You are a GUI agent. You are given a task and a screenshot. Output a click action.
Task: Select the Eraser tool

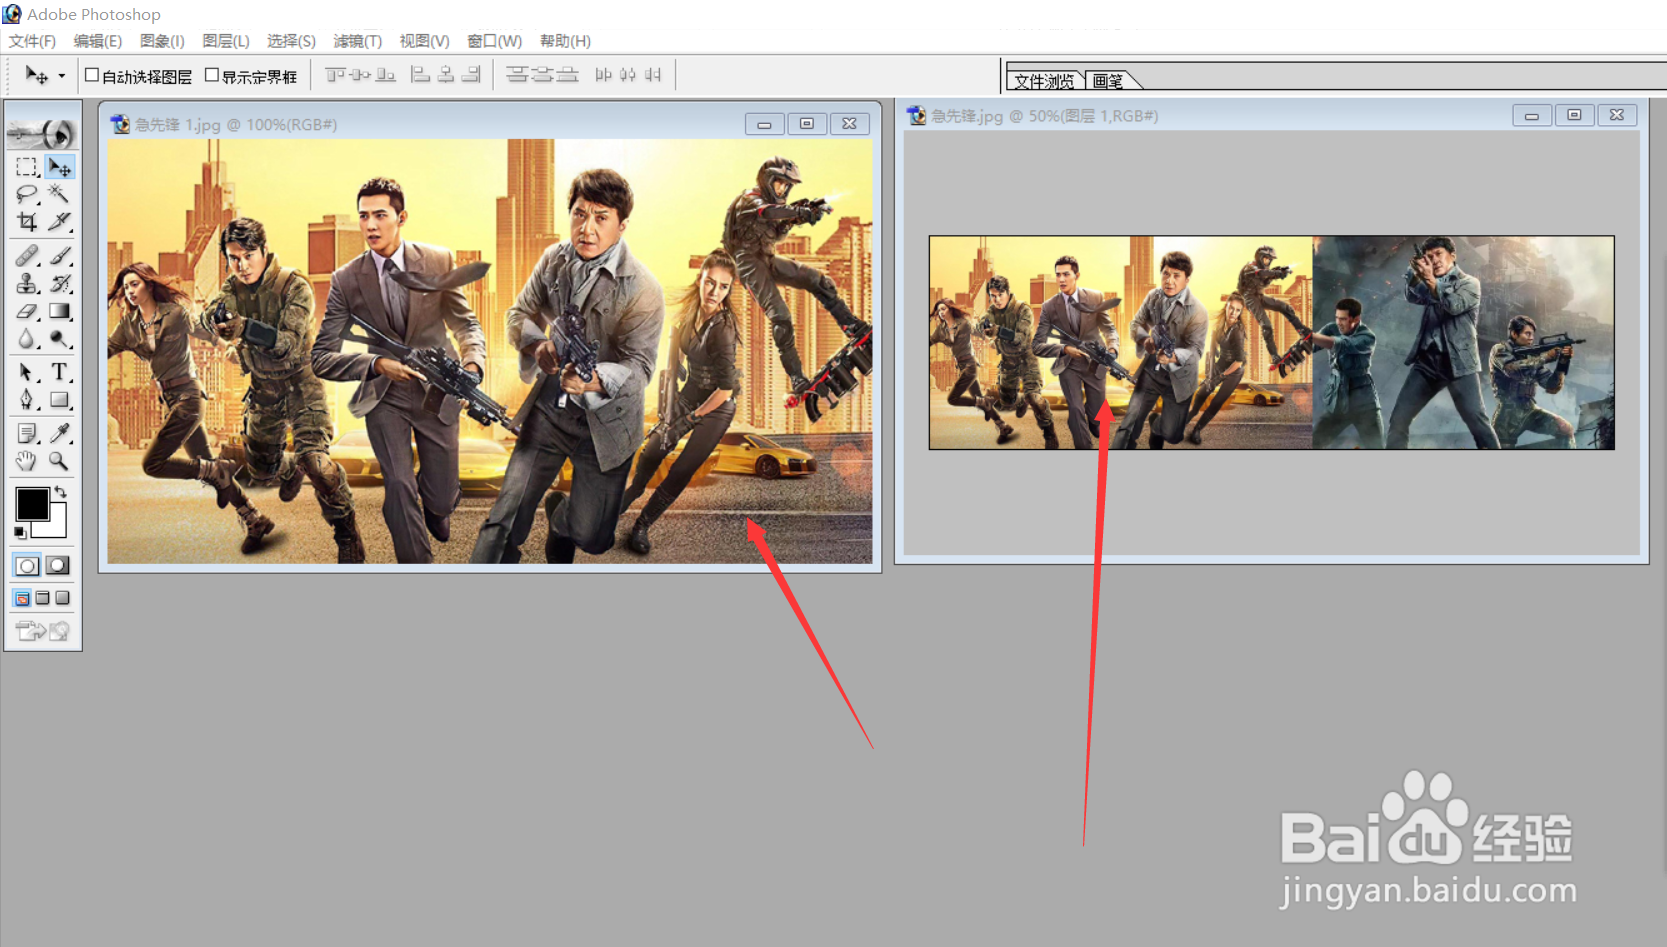point(27,312)
